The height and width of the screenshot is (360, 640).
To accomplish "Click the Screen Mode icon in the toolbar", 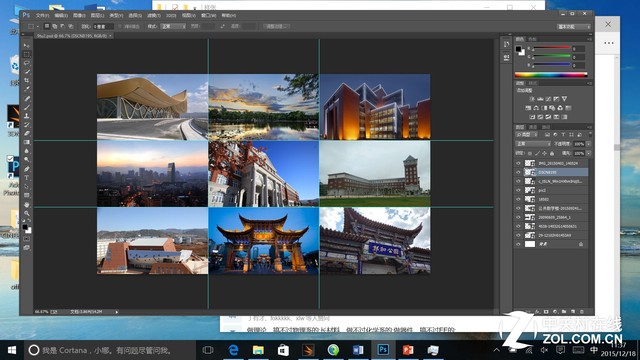I will [27, 247].
